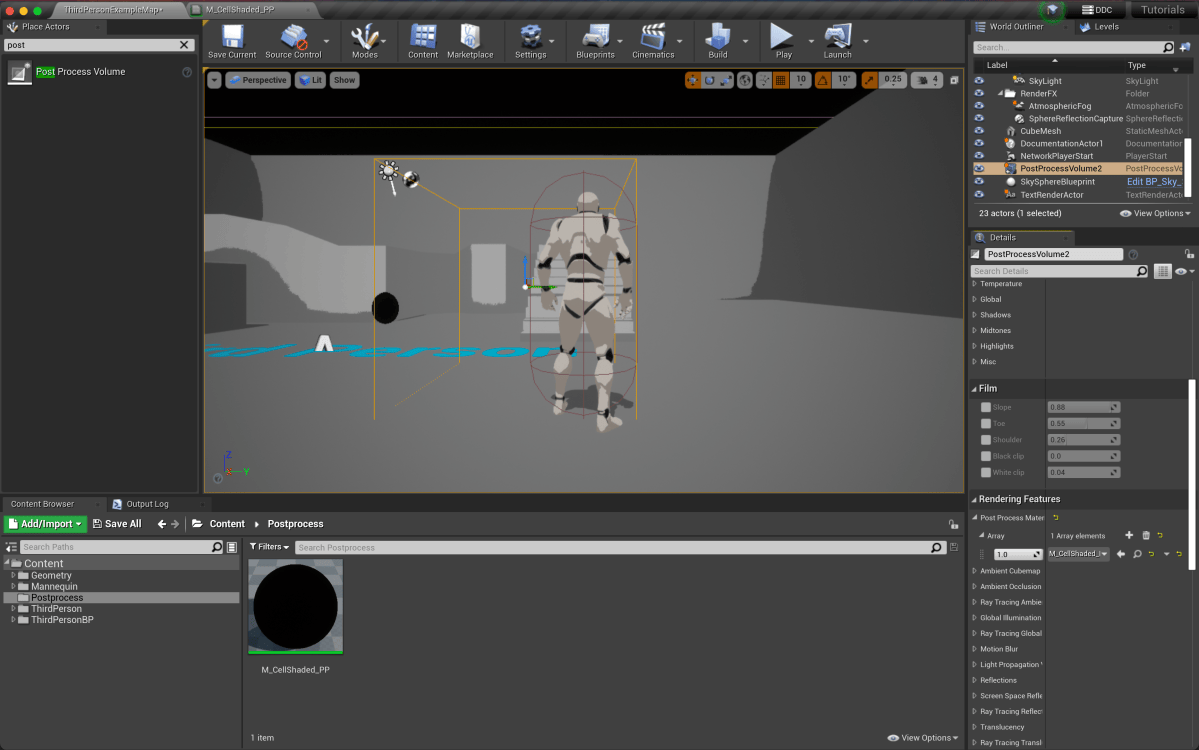Select the scale gizmo mode in viewport

point(726,80)
